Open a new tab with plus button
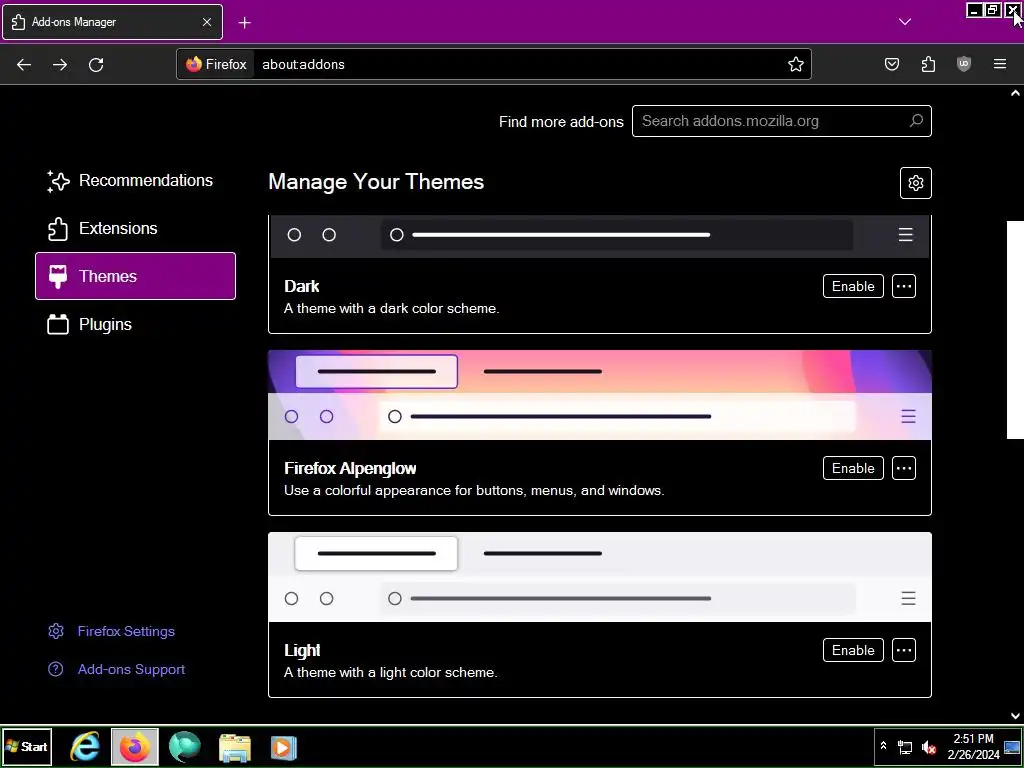The height and width of the screenshot is (768, 1024). pyautogui.click(x=244, y=23)
